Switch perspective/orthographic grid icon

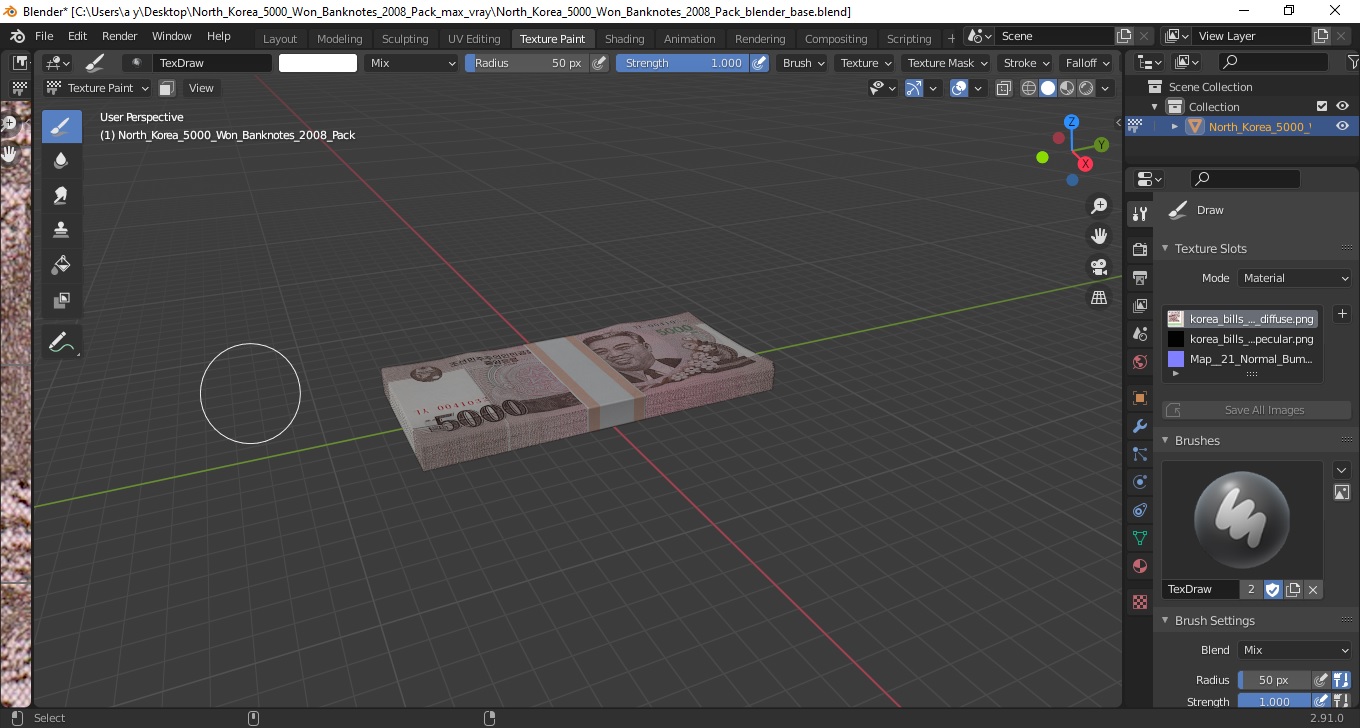point(1099,298)
